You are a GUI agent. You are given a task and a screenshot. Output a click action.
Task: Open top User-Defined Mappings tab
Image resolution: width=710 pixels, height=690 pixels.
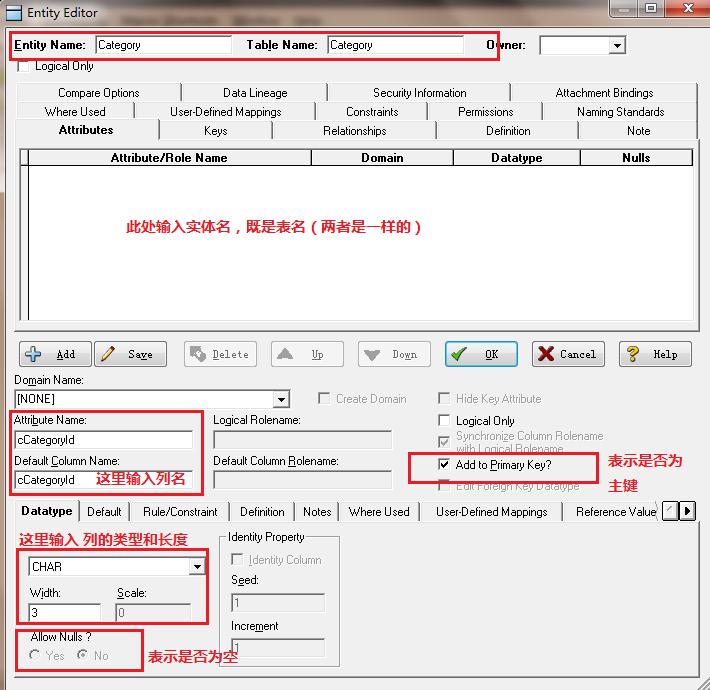[x=225, y=112]
